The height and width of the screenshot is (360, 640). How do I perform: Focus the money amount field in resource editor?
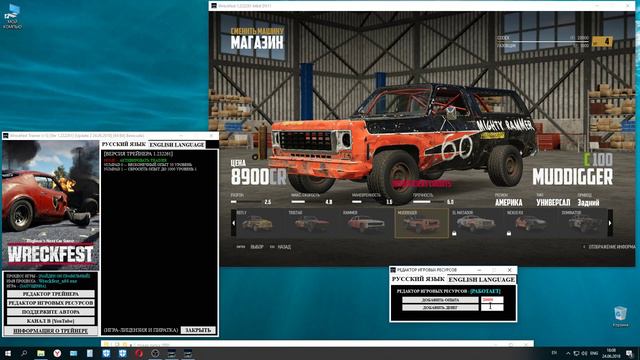point(492,307)
